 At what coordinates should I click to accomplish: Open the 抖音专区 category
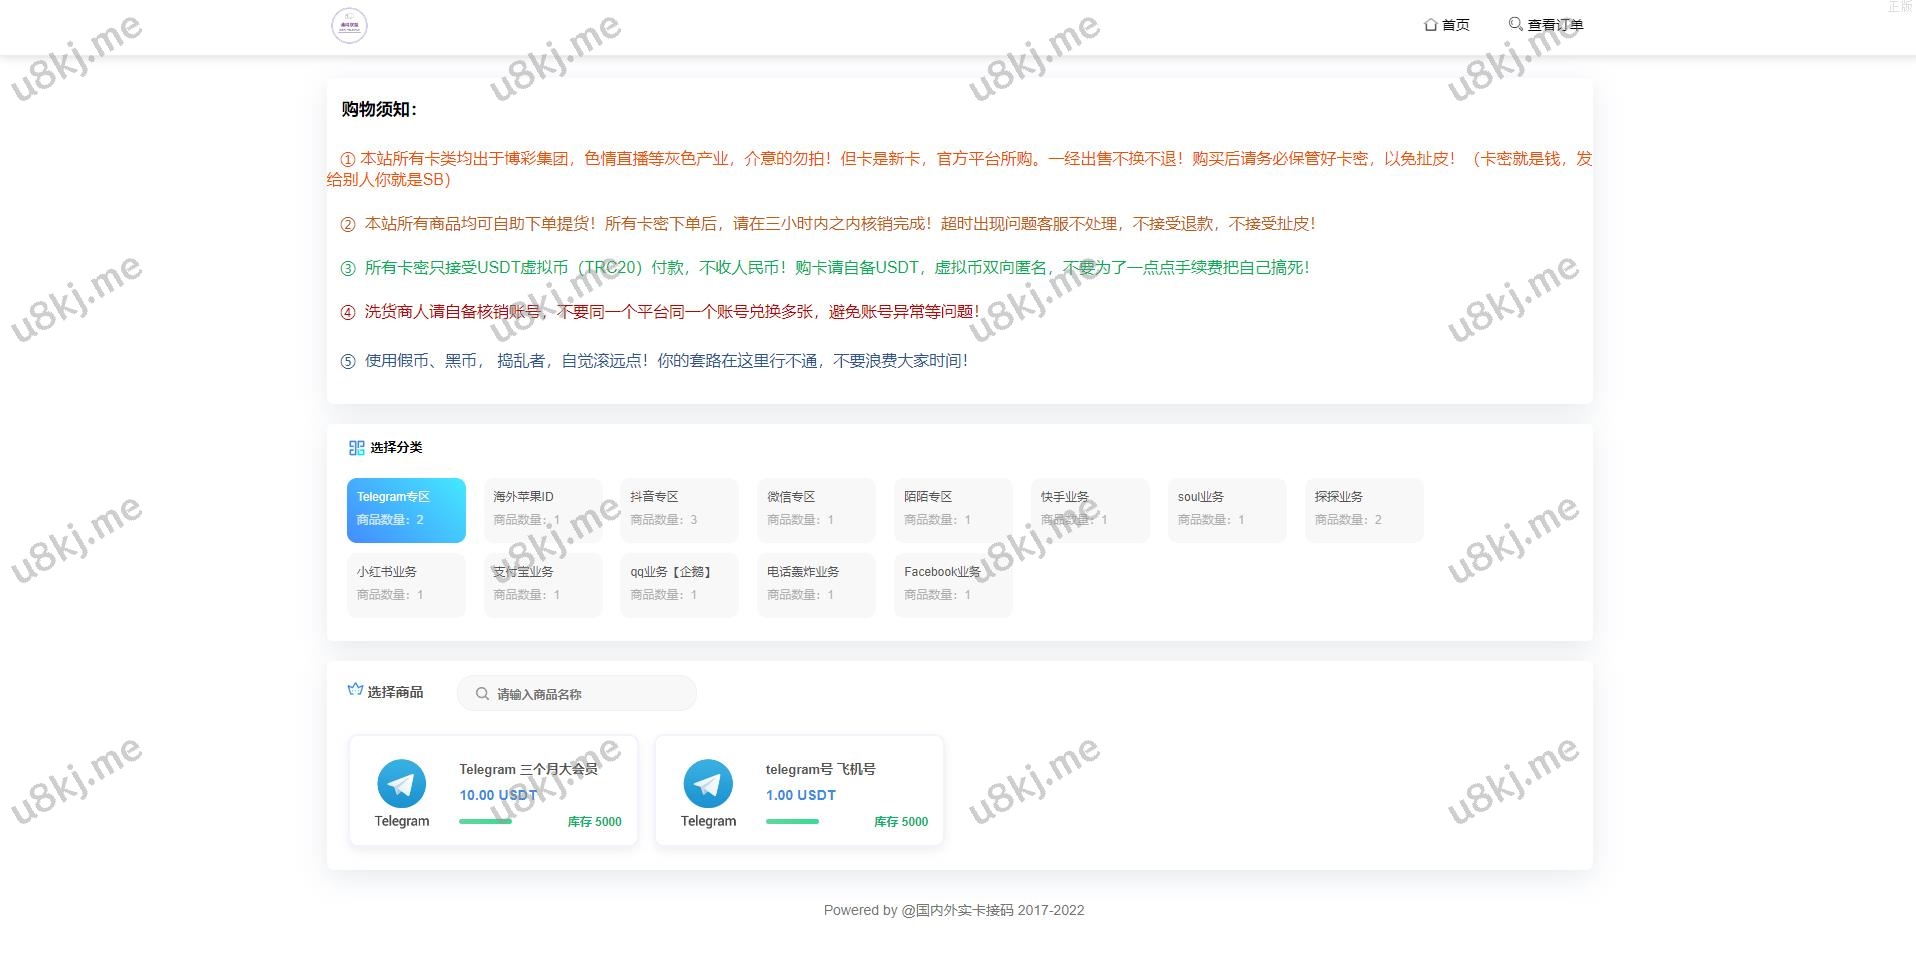point(679,510)
